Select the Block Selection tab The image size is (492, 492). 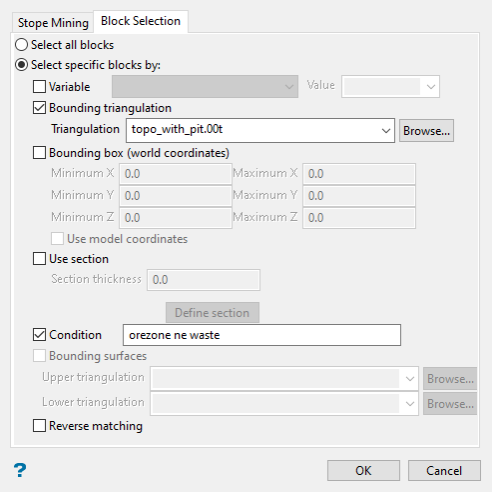click(141, 21)
